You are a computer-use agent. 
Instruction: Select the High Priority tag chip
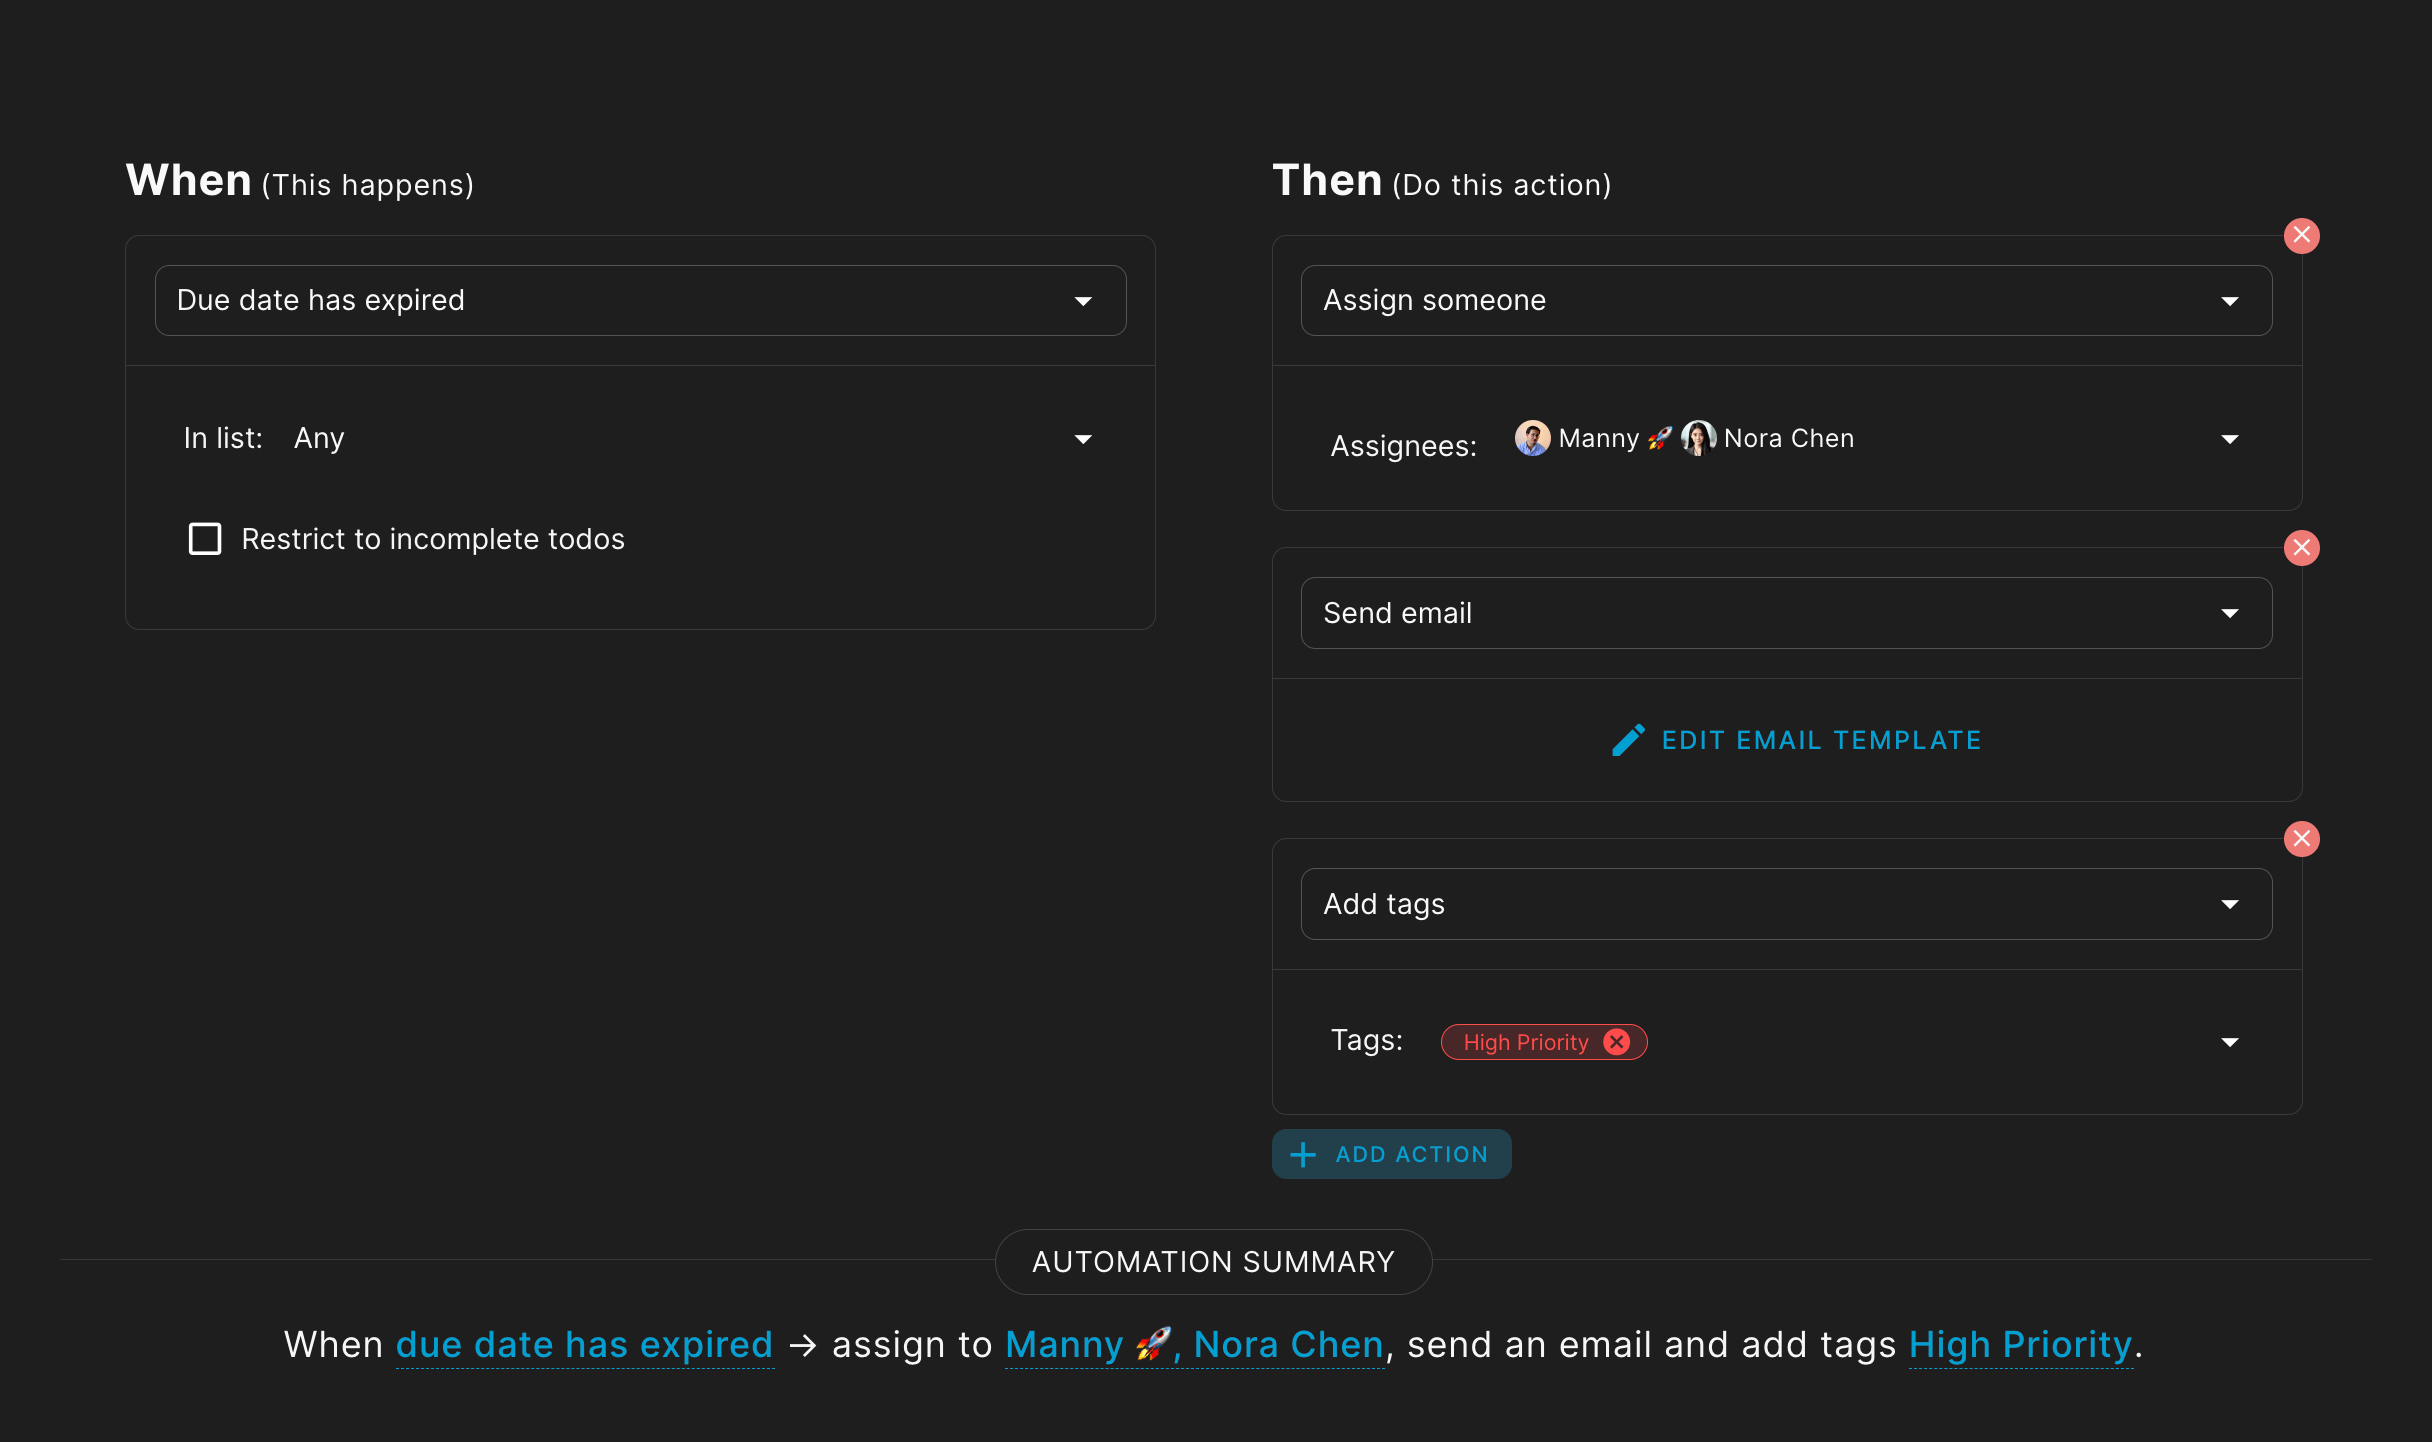click(1543, 1042)
